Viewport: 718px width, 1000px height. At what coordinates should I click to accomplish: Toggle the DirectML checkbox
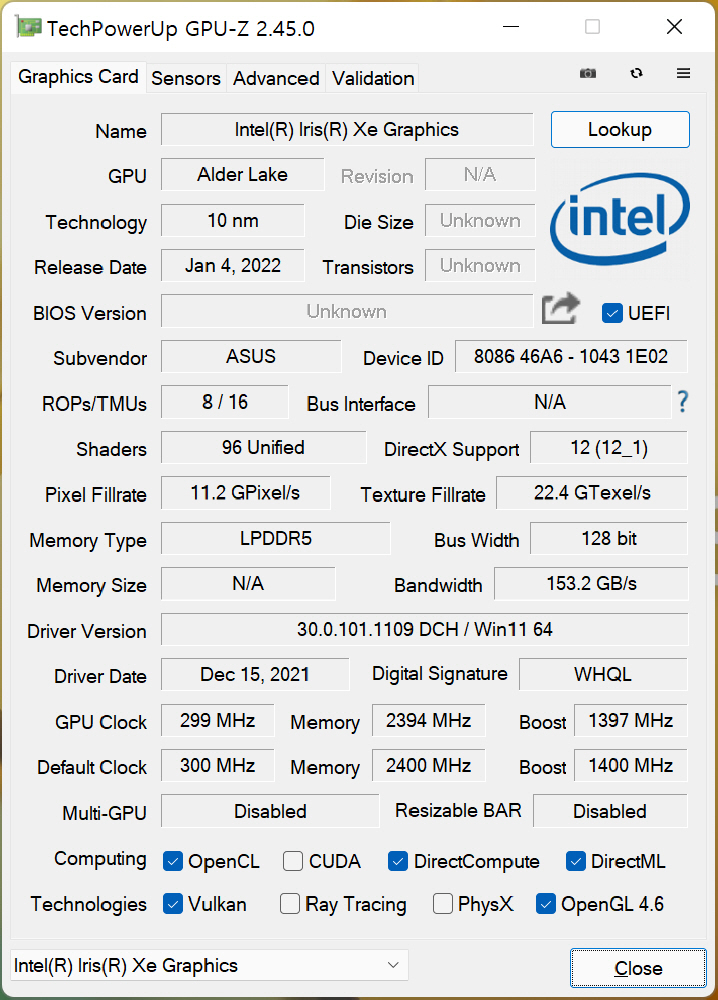pyautogui.click(x=576, y=861)
